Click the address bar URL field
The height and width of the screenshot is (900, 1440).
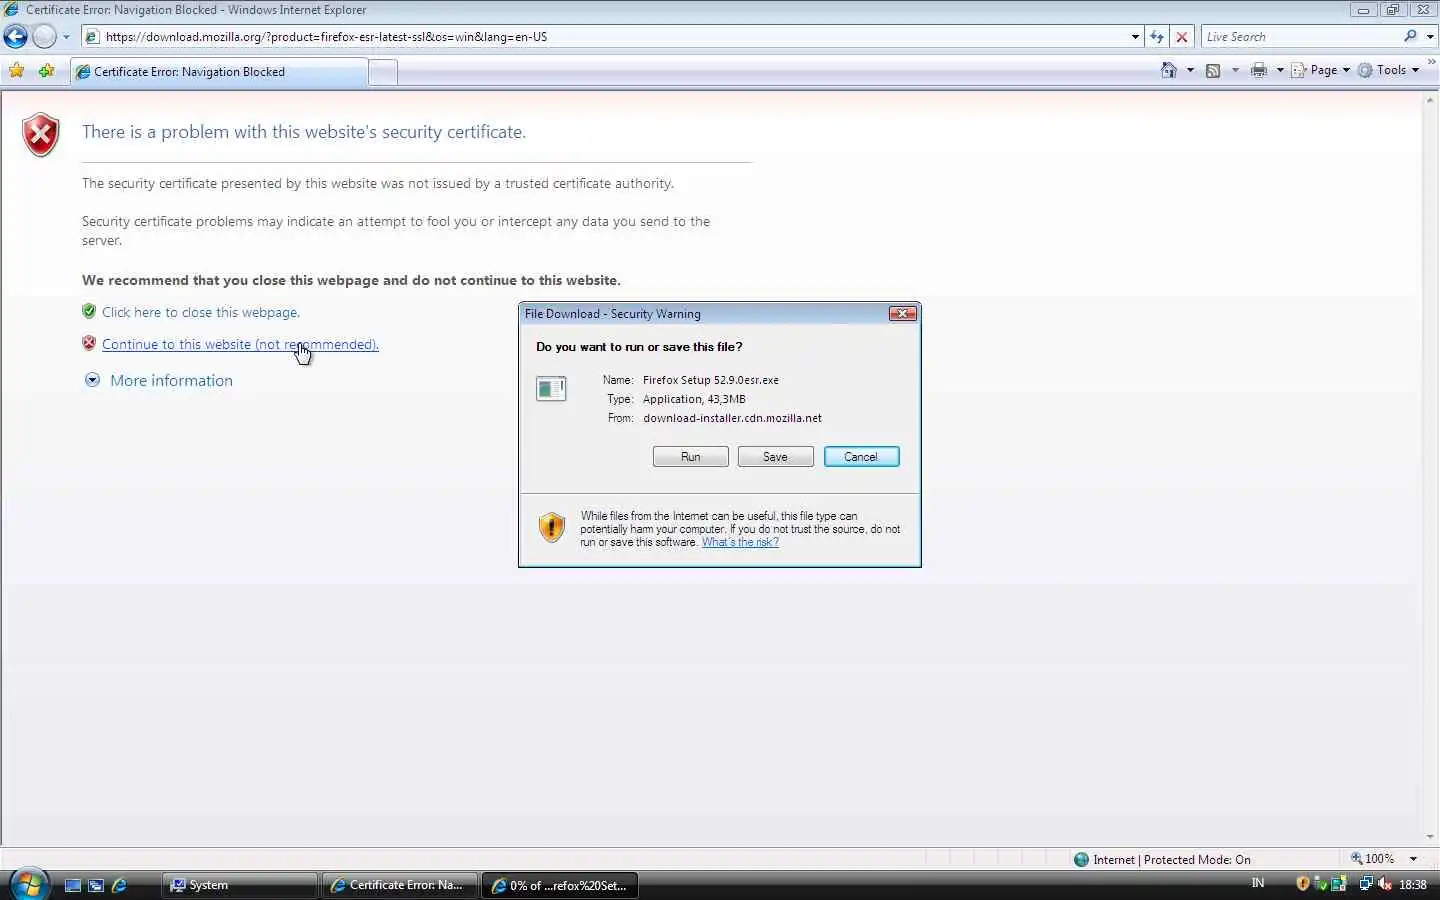[614, 37]
